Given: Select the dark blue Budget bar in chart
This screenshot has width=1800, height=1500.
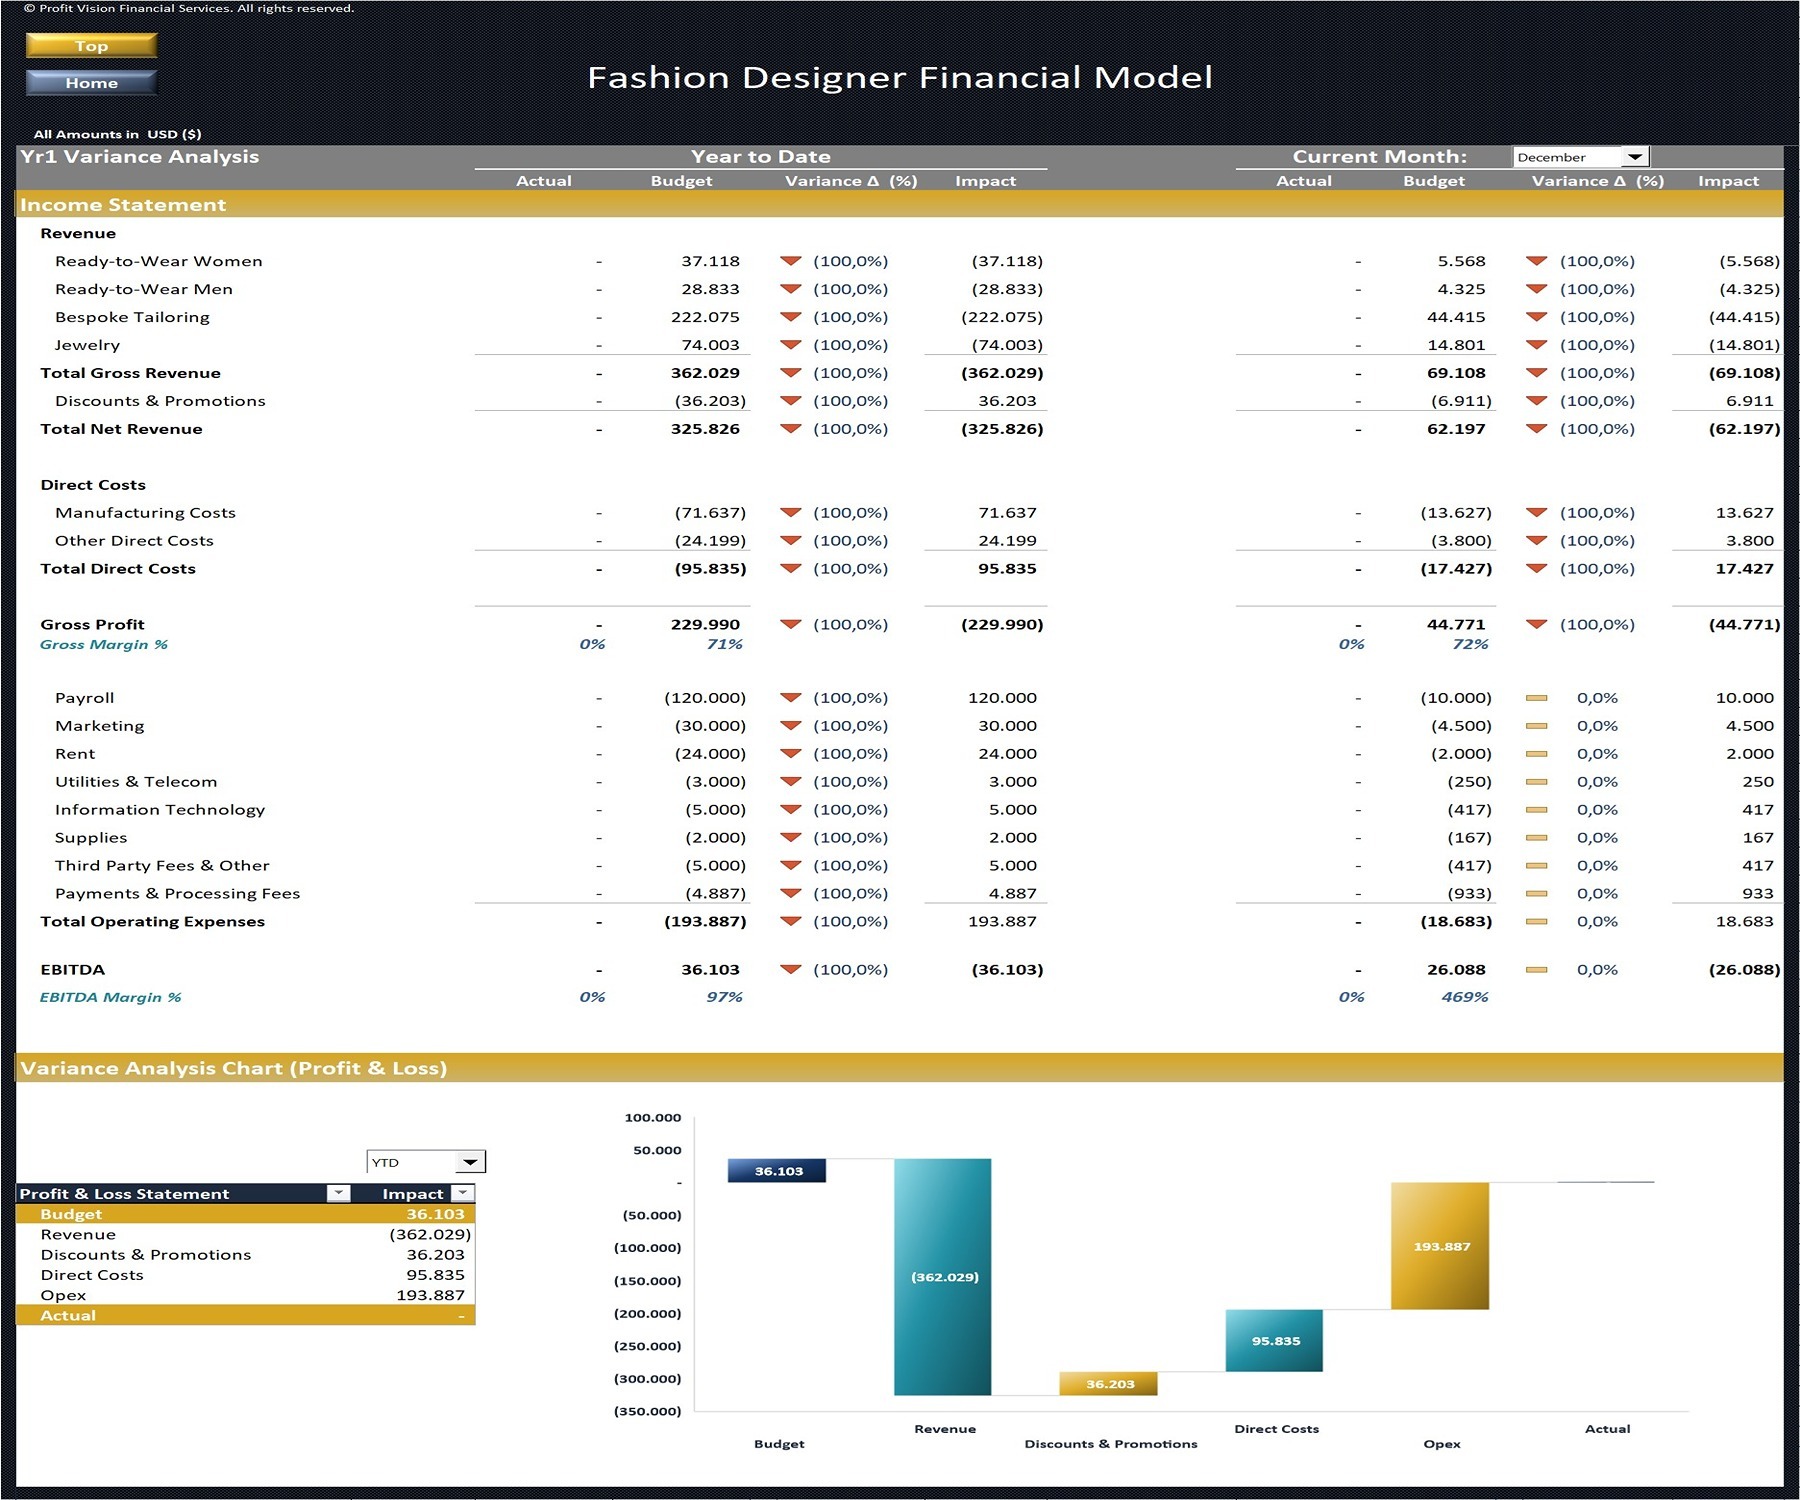Looking at the screenshot, I should point(777,1171).
